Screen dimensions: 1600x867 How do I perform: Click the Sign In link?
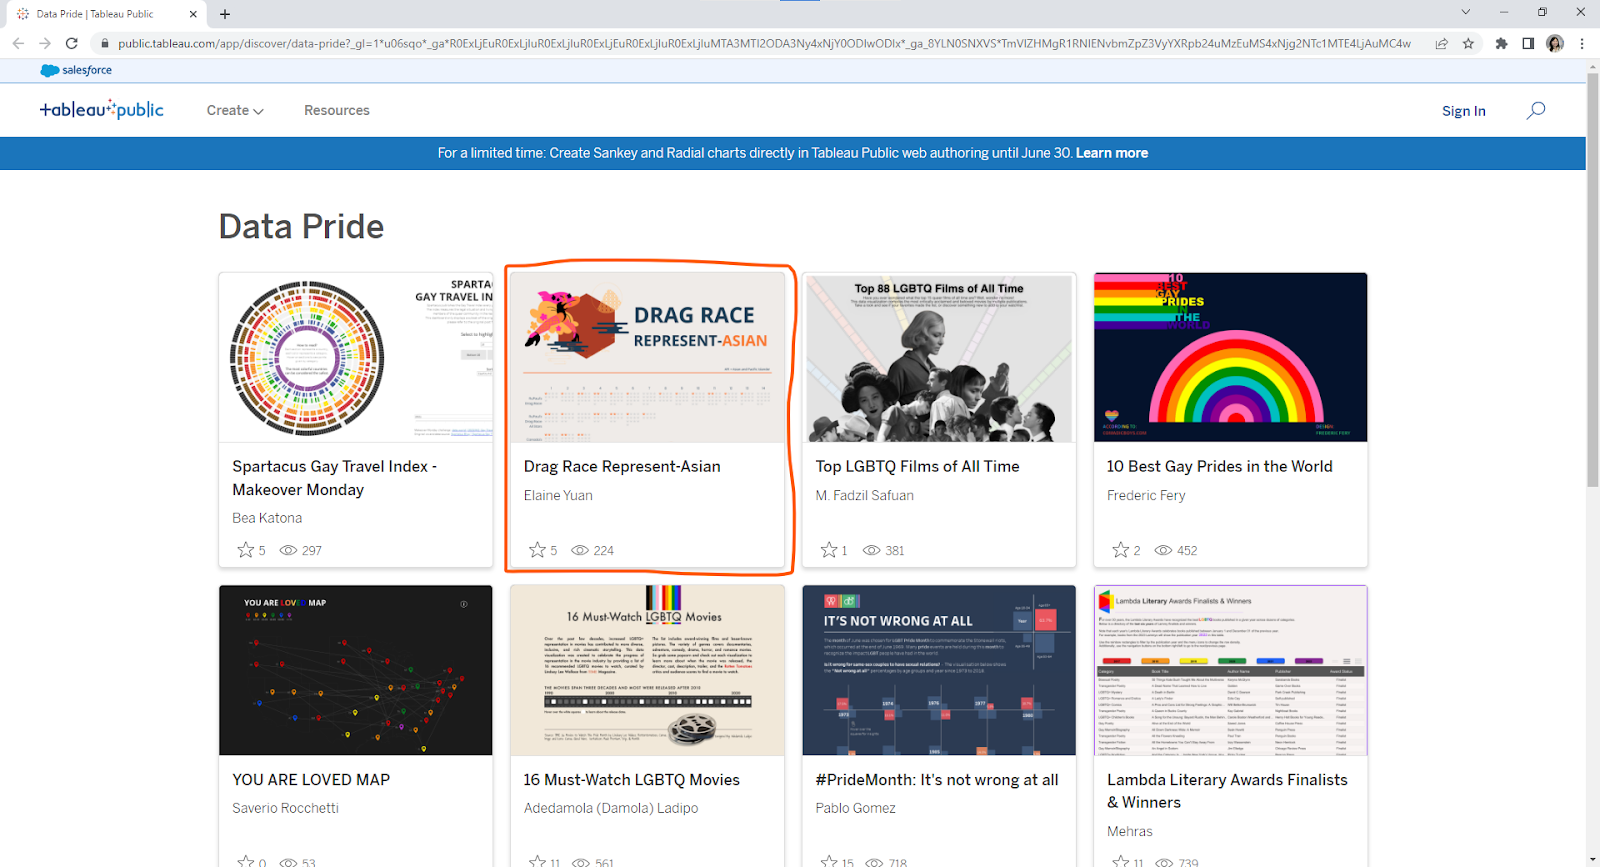1464,111
